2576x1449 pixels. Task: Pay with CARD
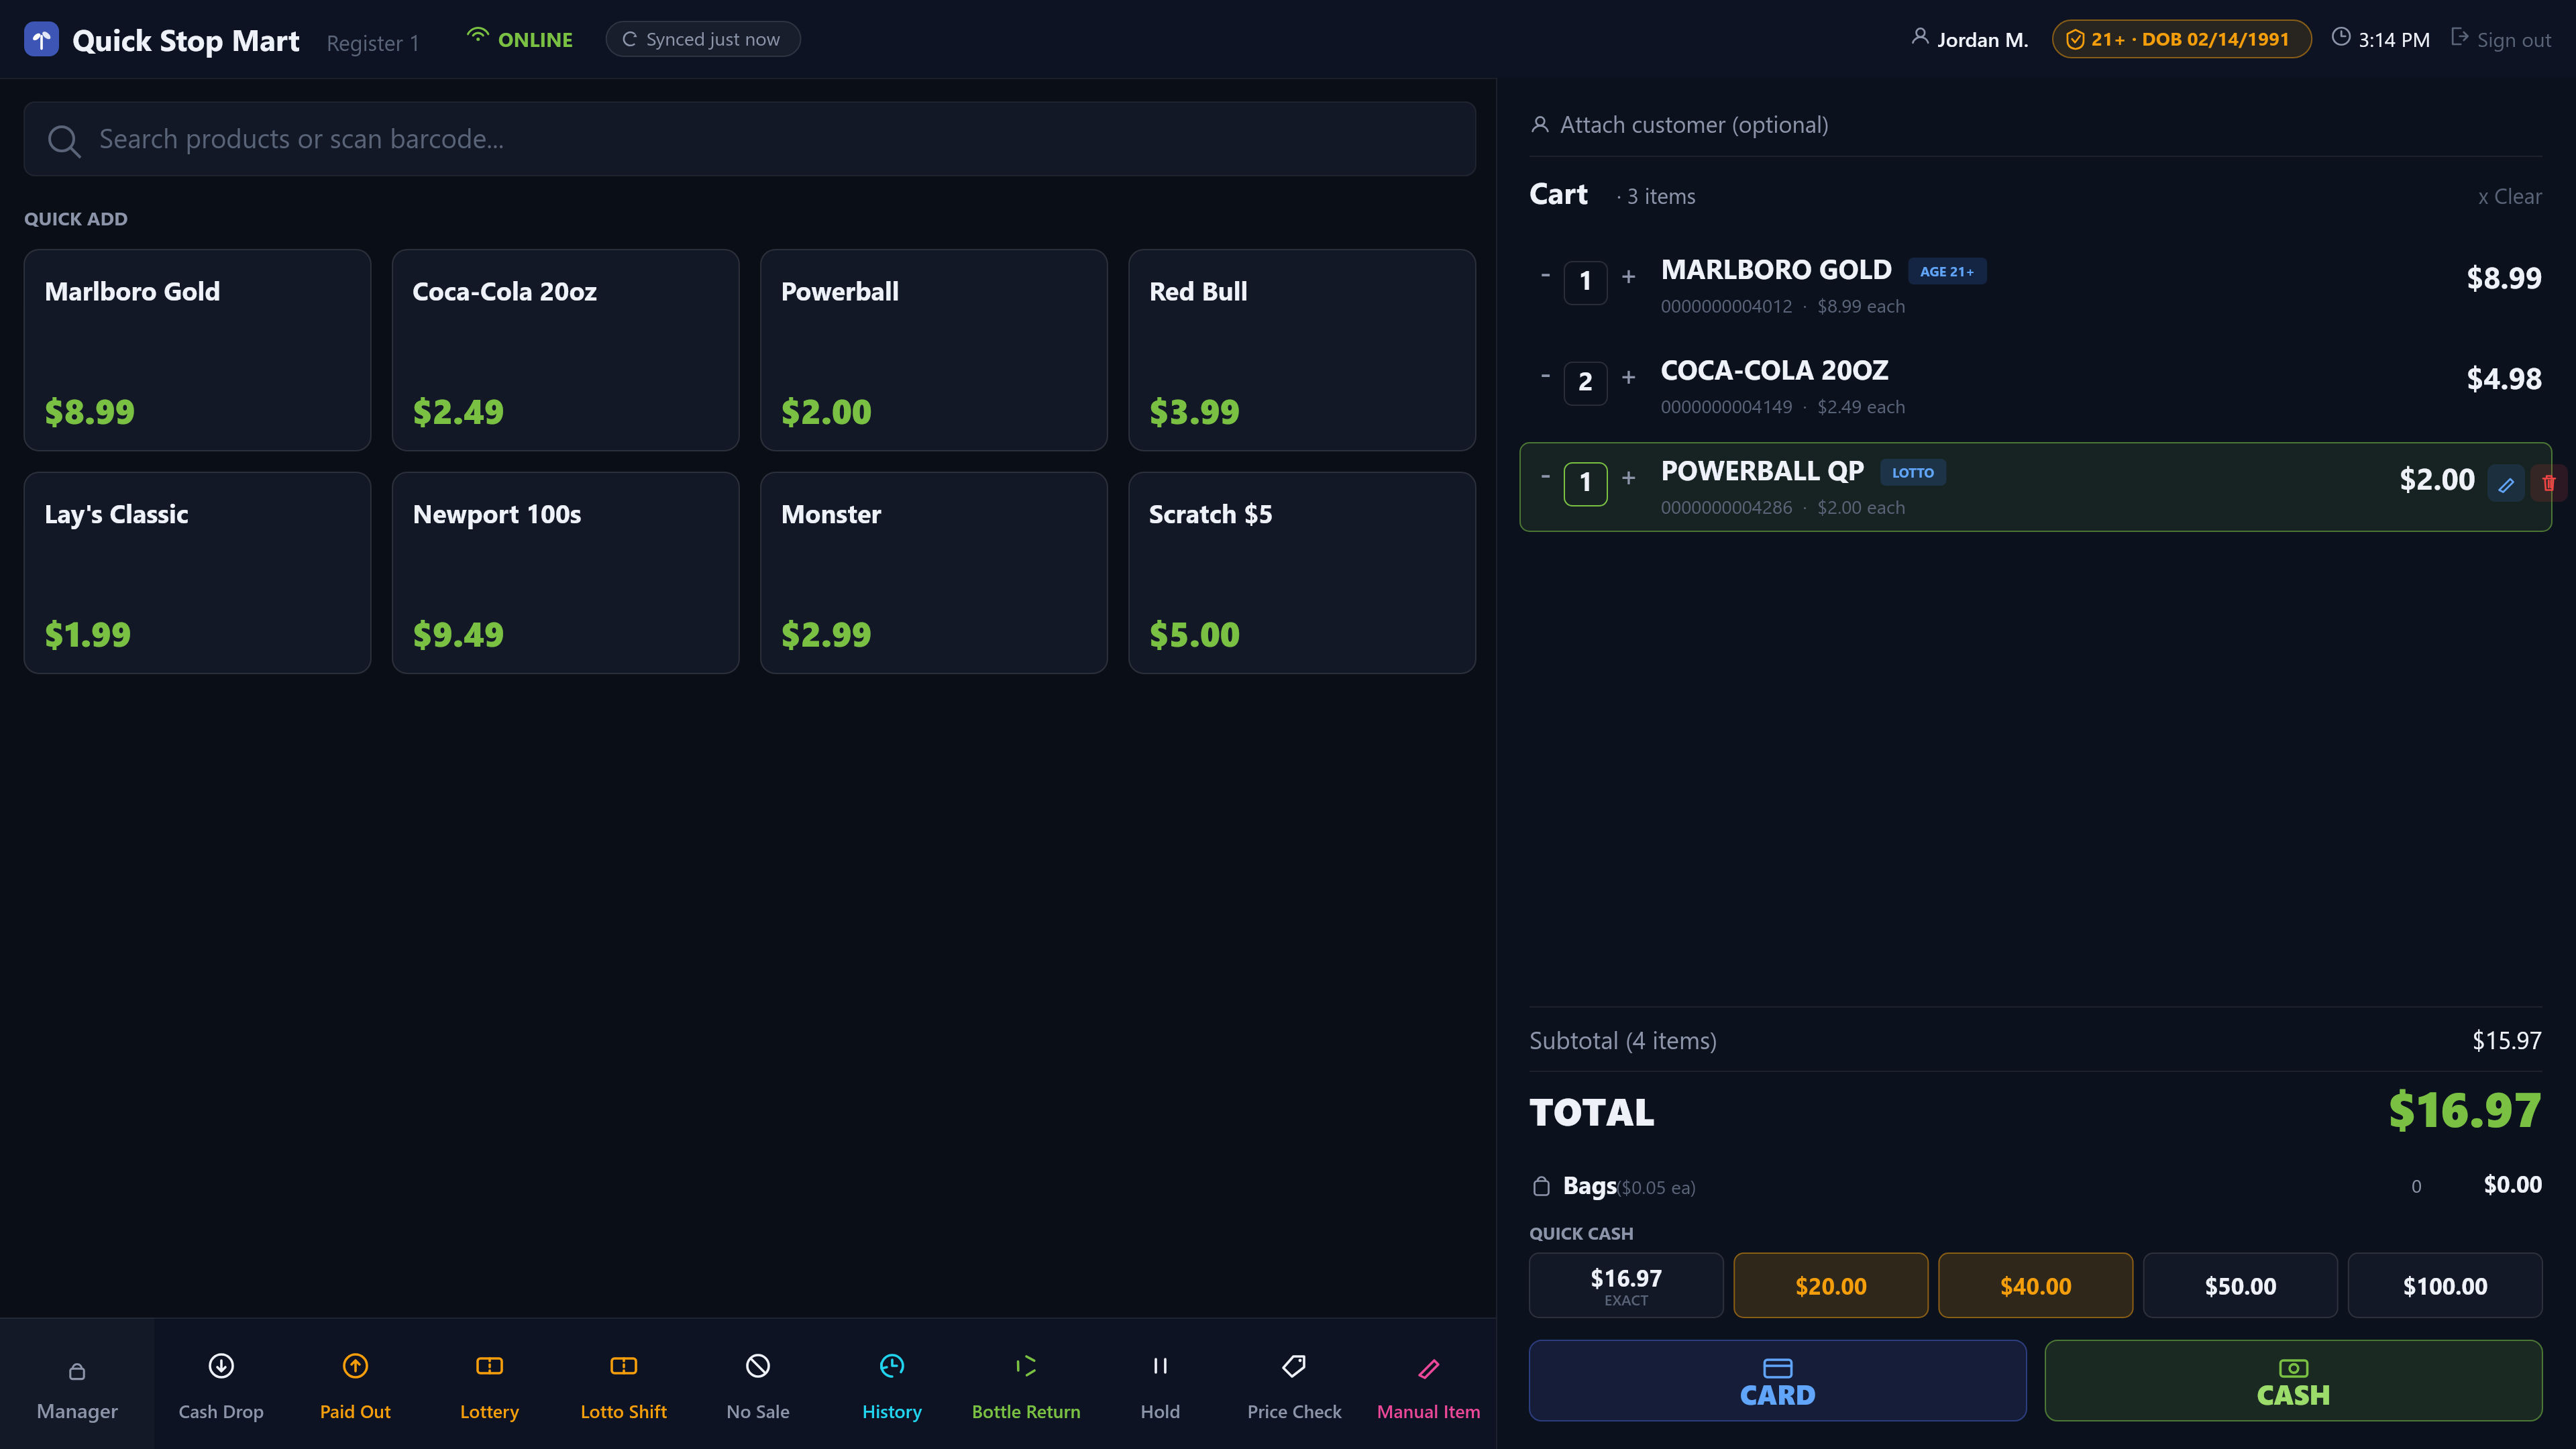click(x=1777, y=1381)
